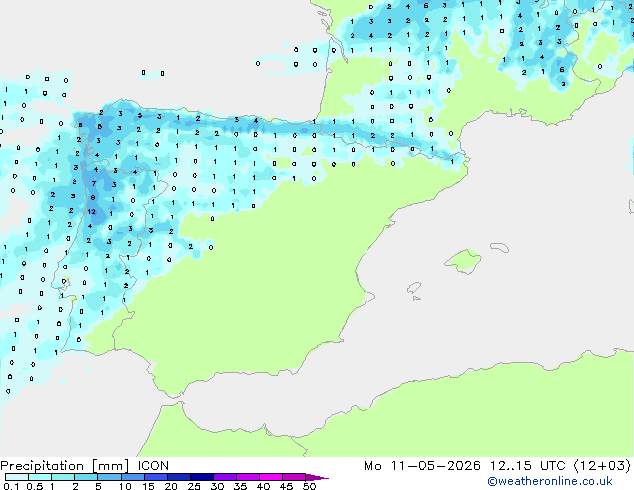634x490 pixels.
Task: Pick the 5–10 mm legend color box
Action: 109,477
